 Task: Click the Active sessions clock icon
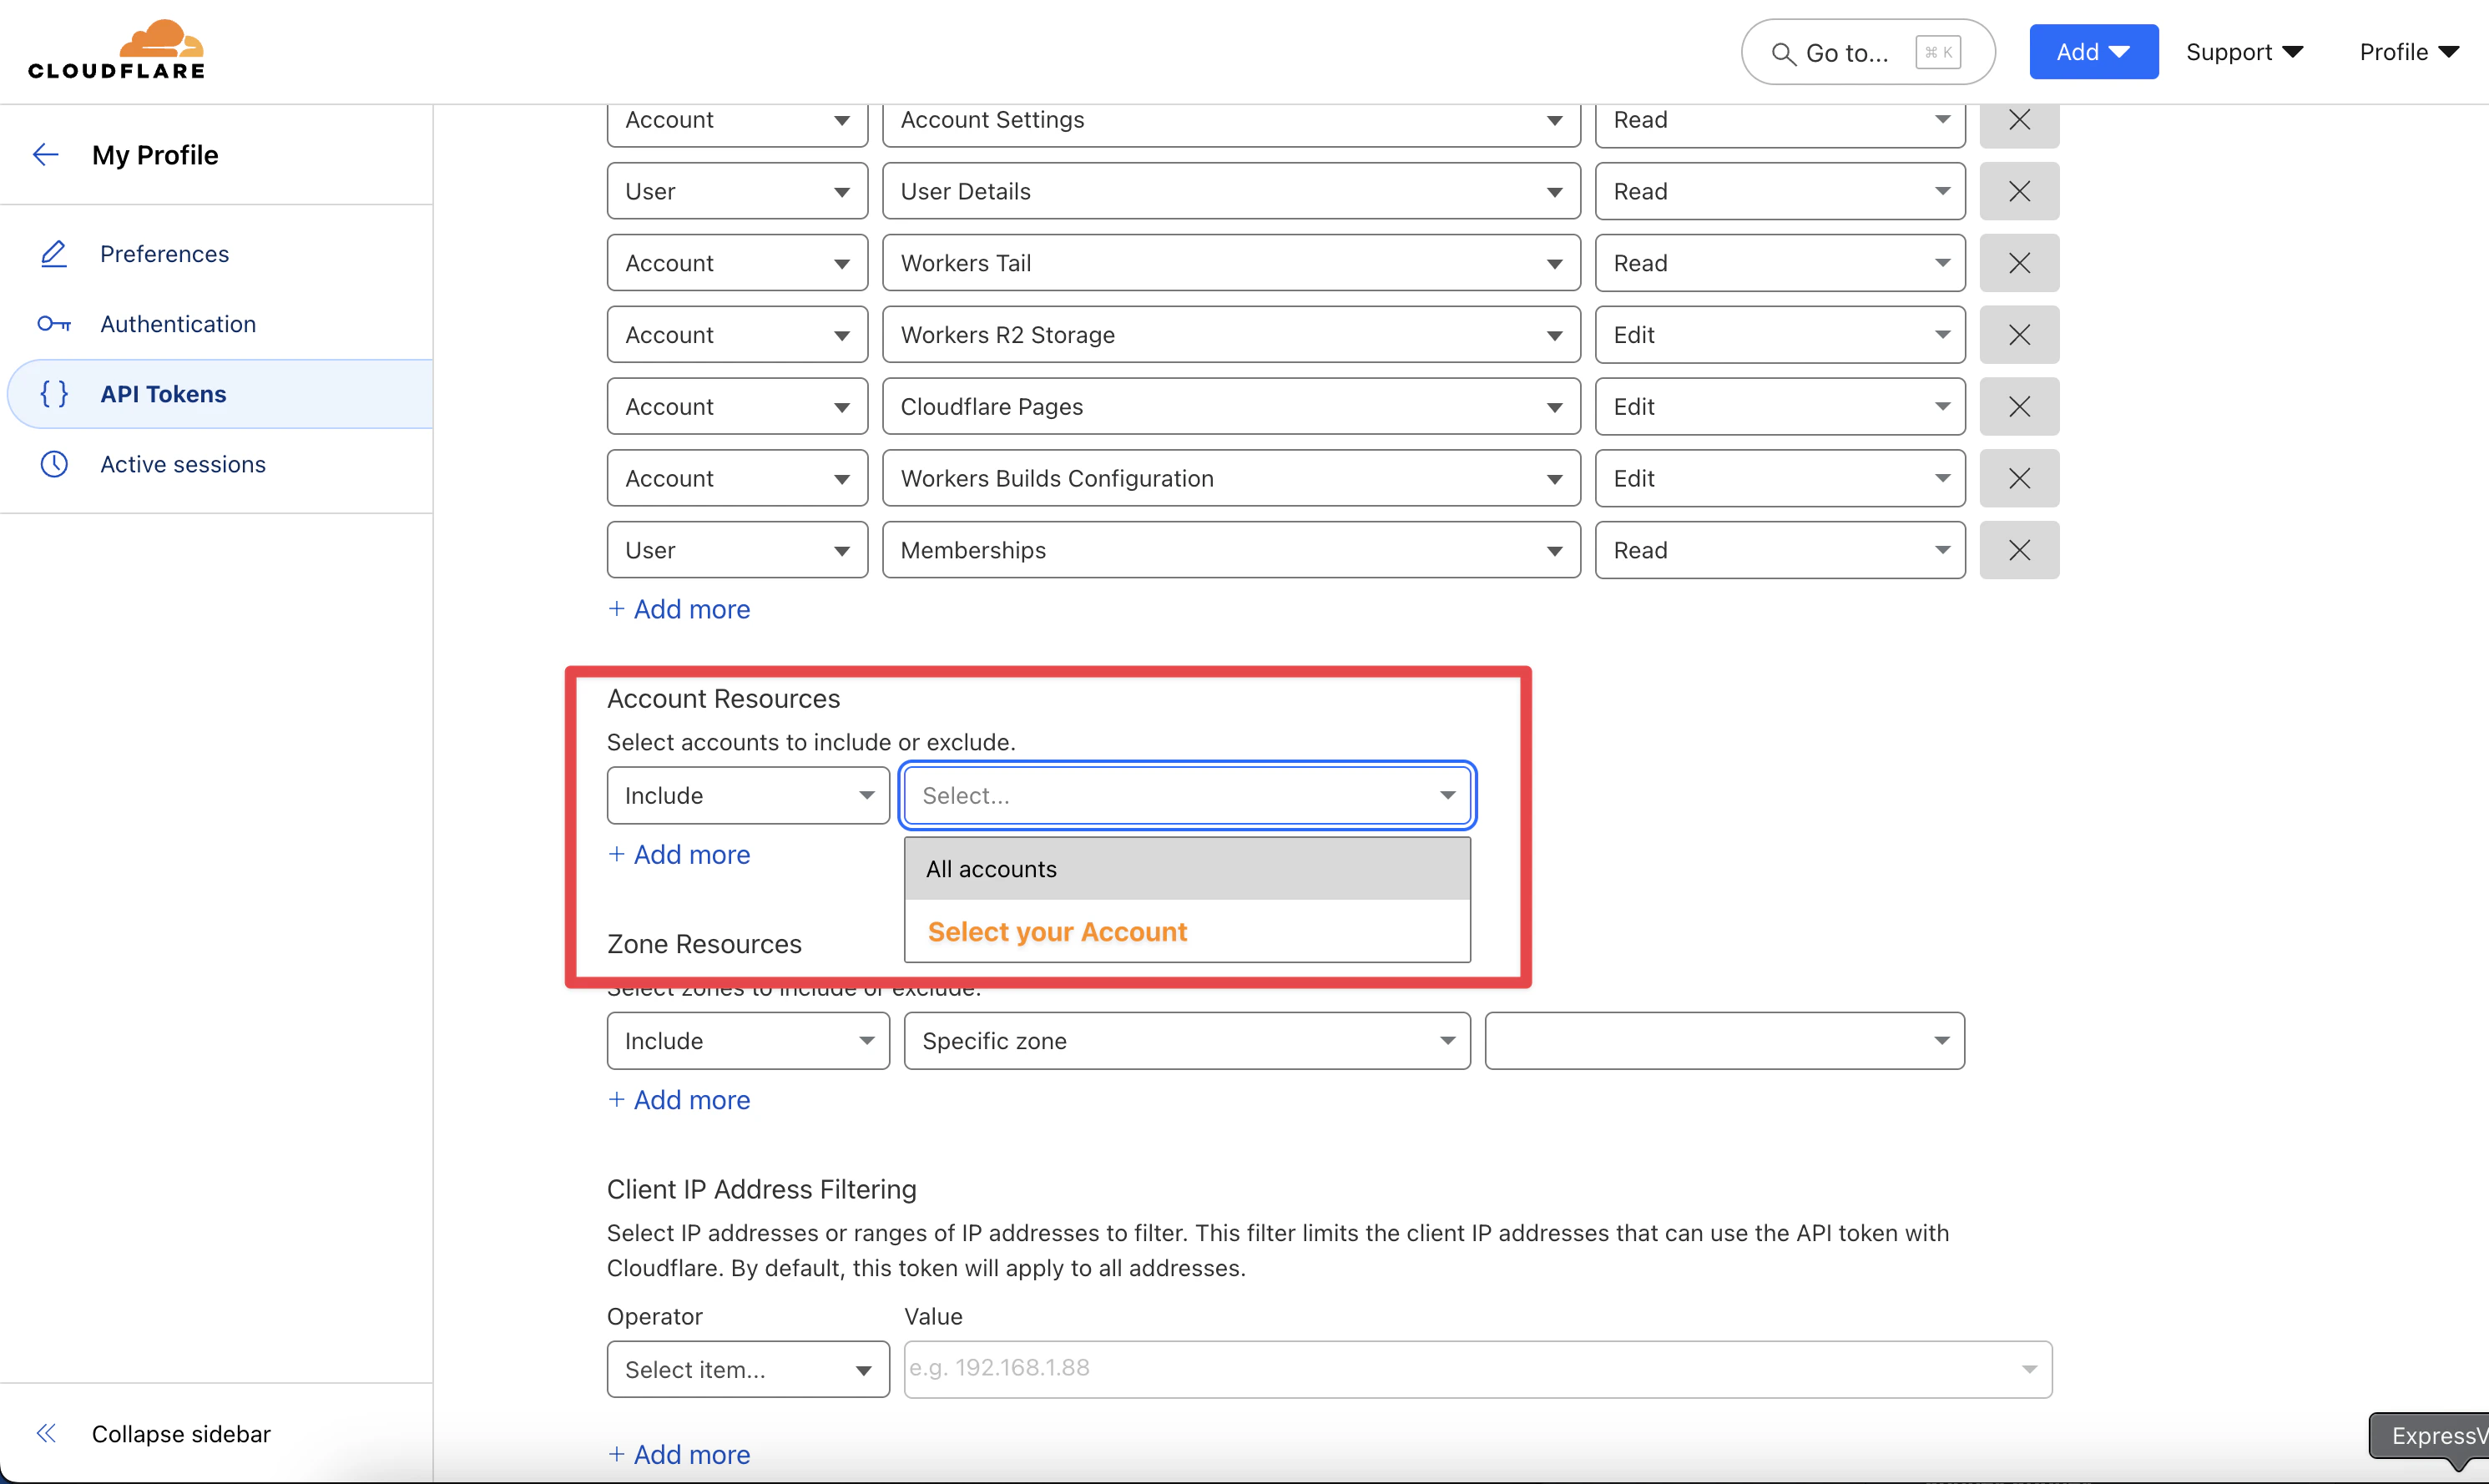(x=53, y=464)
